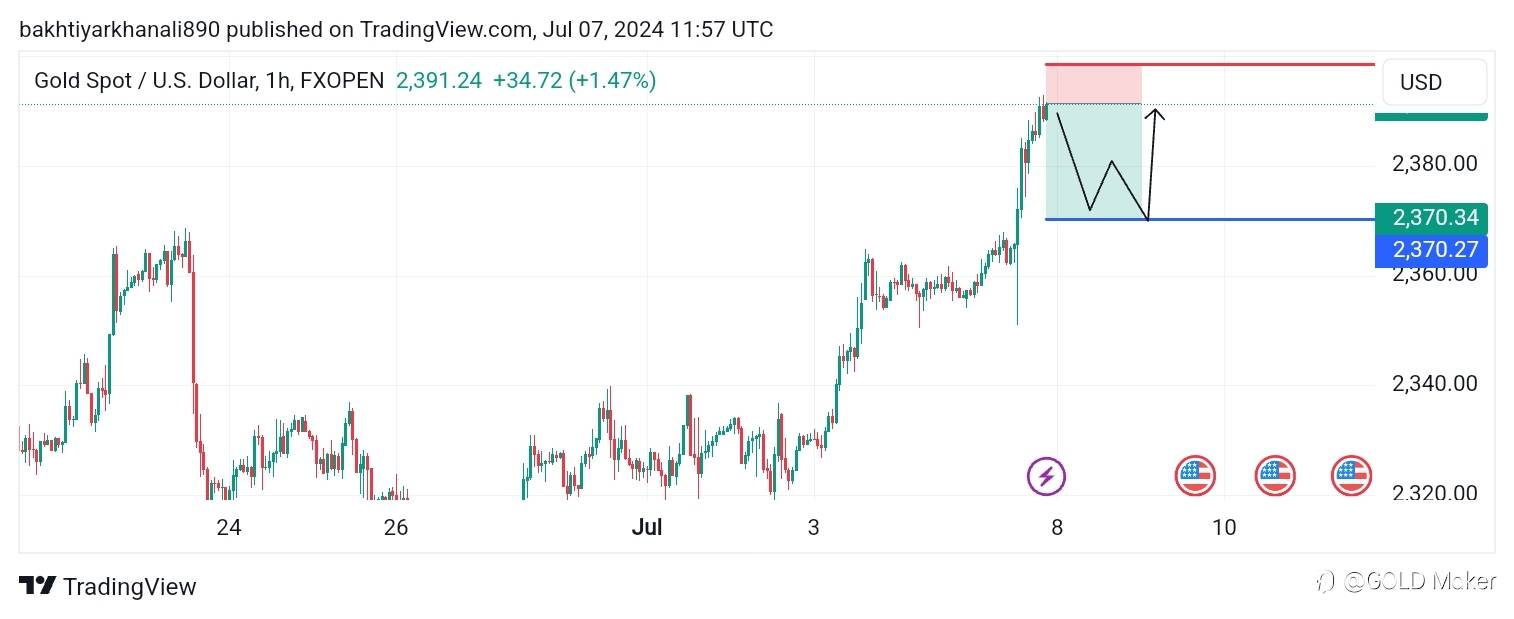Click the purple lightning event icon
Screen dimensions: 1514x619
pyautogui.click(x=1047, y=476)
